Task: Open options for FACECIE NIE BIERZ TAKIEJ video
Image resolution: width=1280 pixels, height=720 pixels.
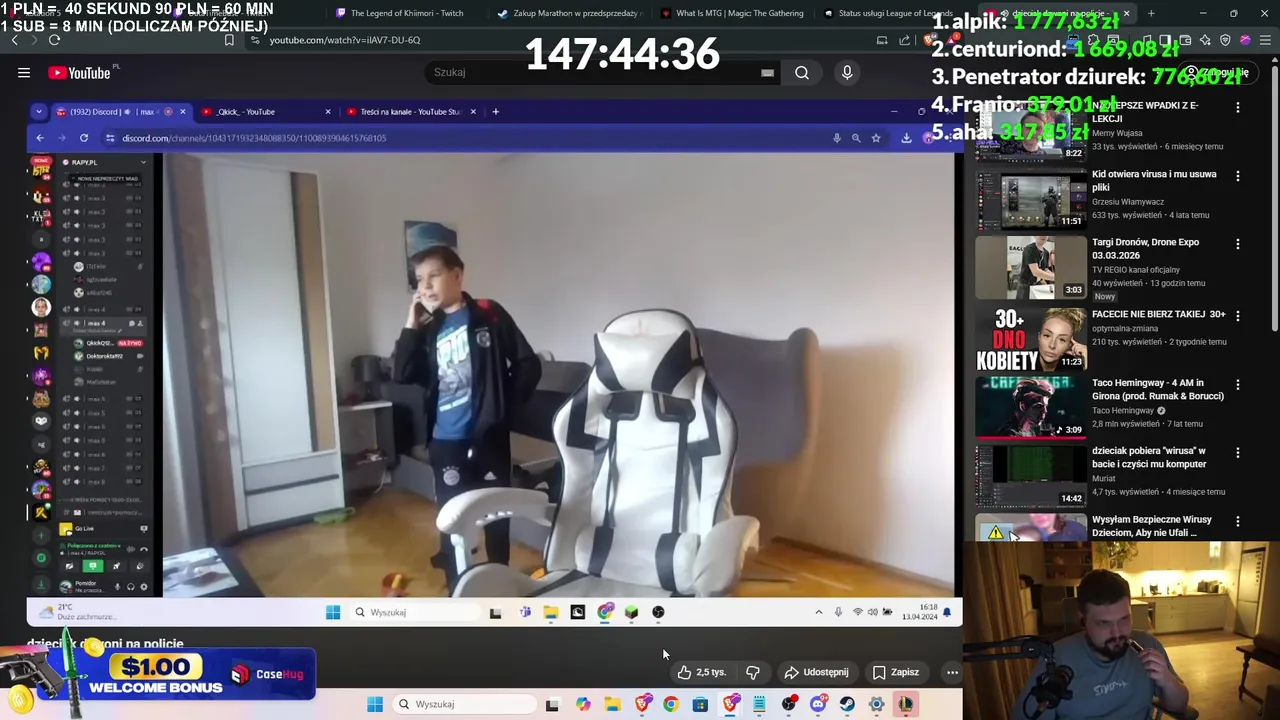Action: (x=1238, y=316)
